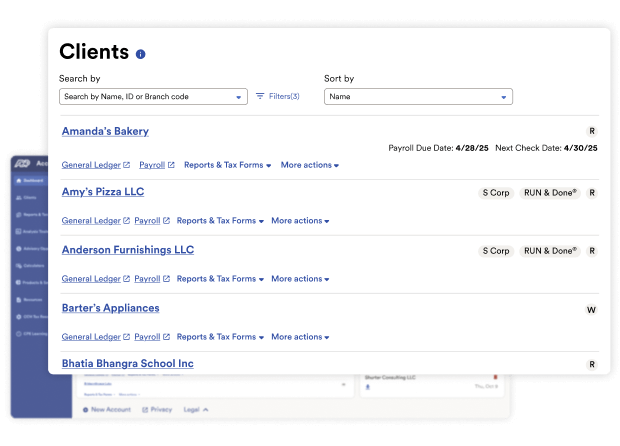Click RUN & Done tag on Amy's Pizza LLC

point(550,193)
